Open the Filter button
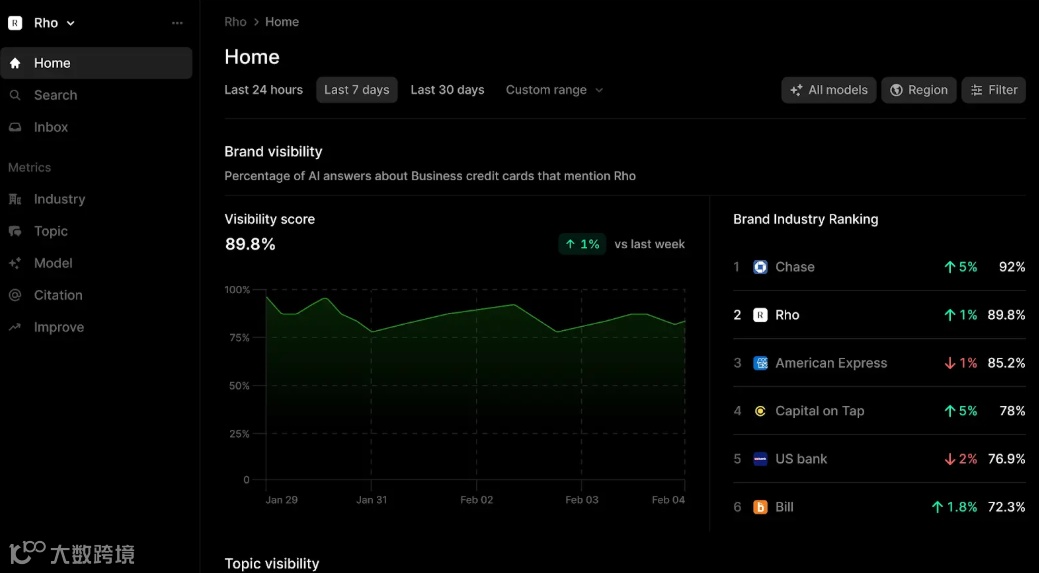 coord(993,90)
